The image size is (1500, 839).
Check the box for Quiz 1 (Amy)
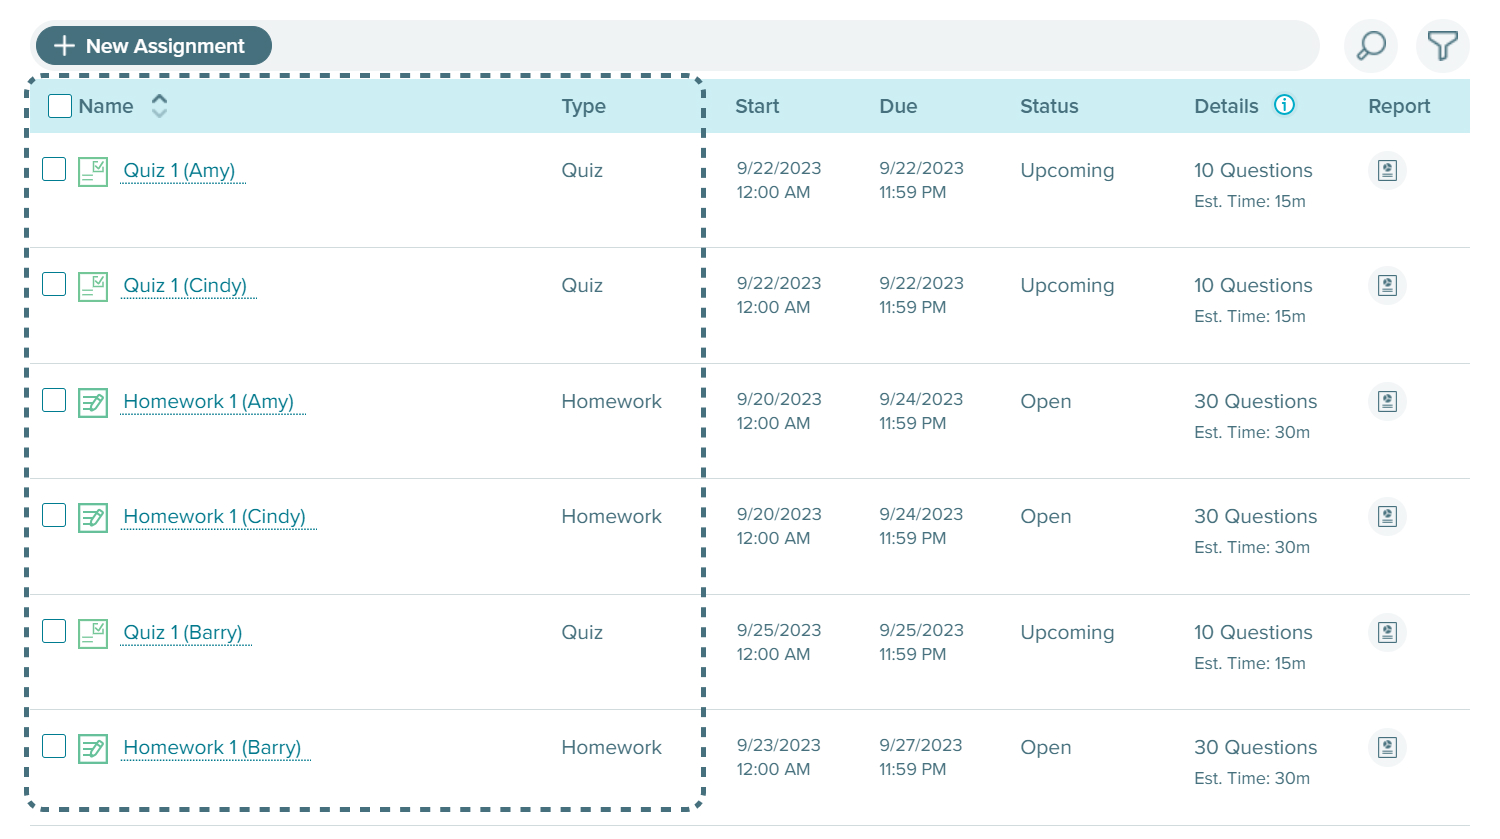point(54,169)
